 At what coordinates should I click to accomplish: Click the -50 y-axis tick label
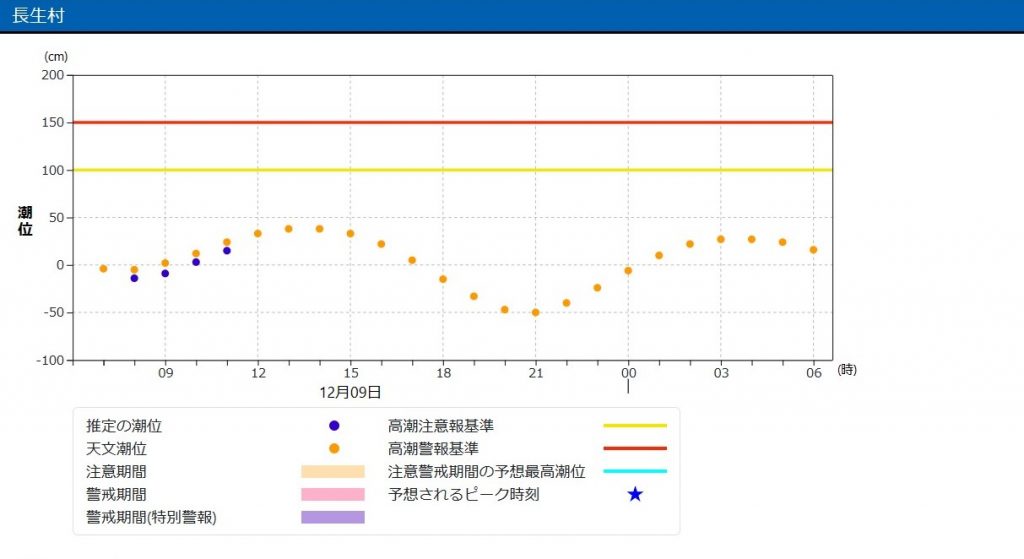(x=54, y=312)
